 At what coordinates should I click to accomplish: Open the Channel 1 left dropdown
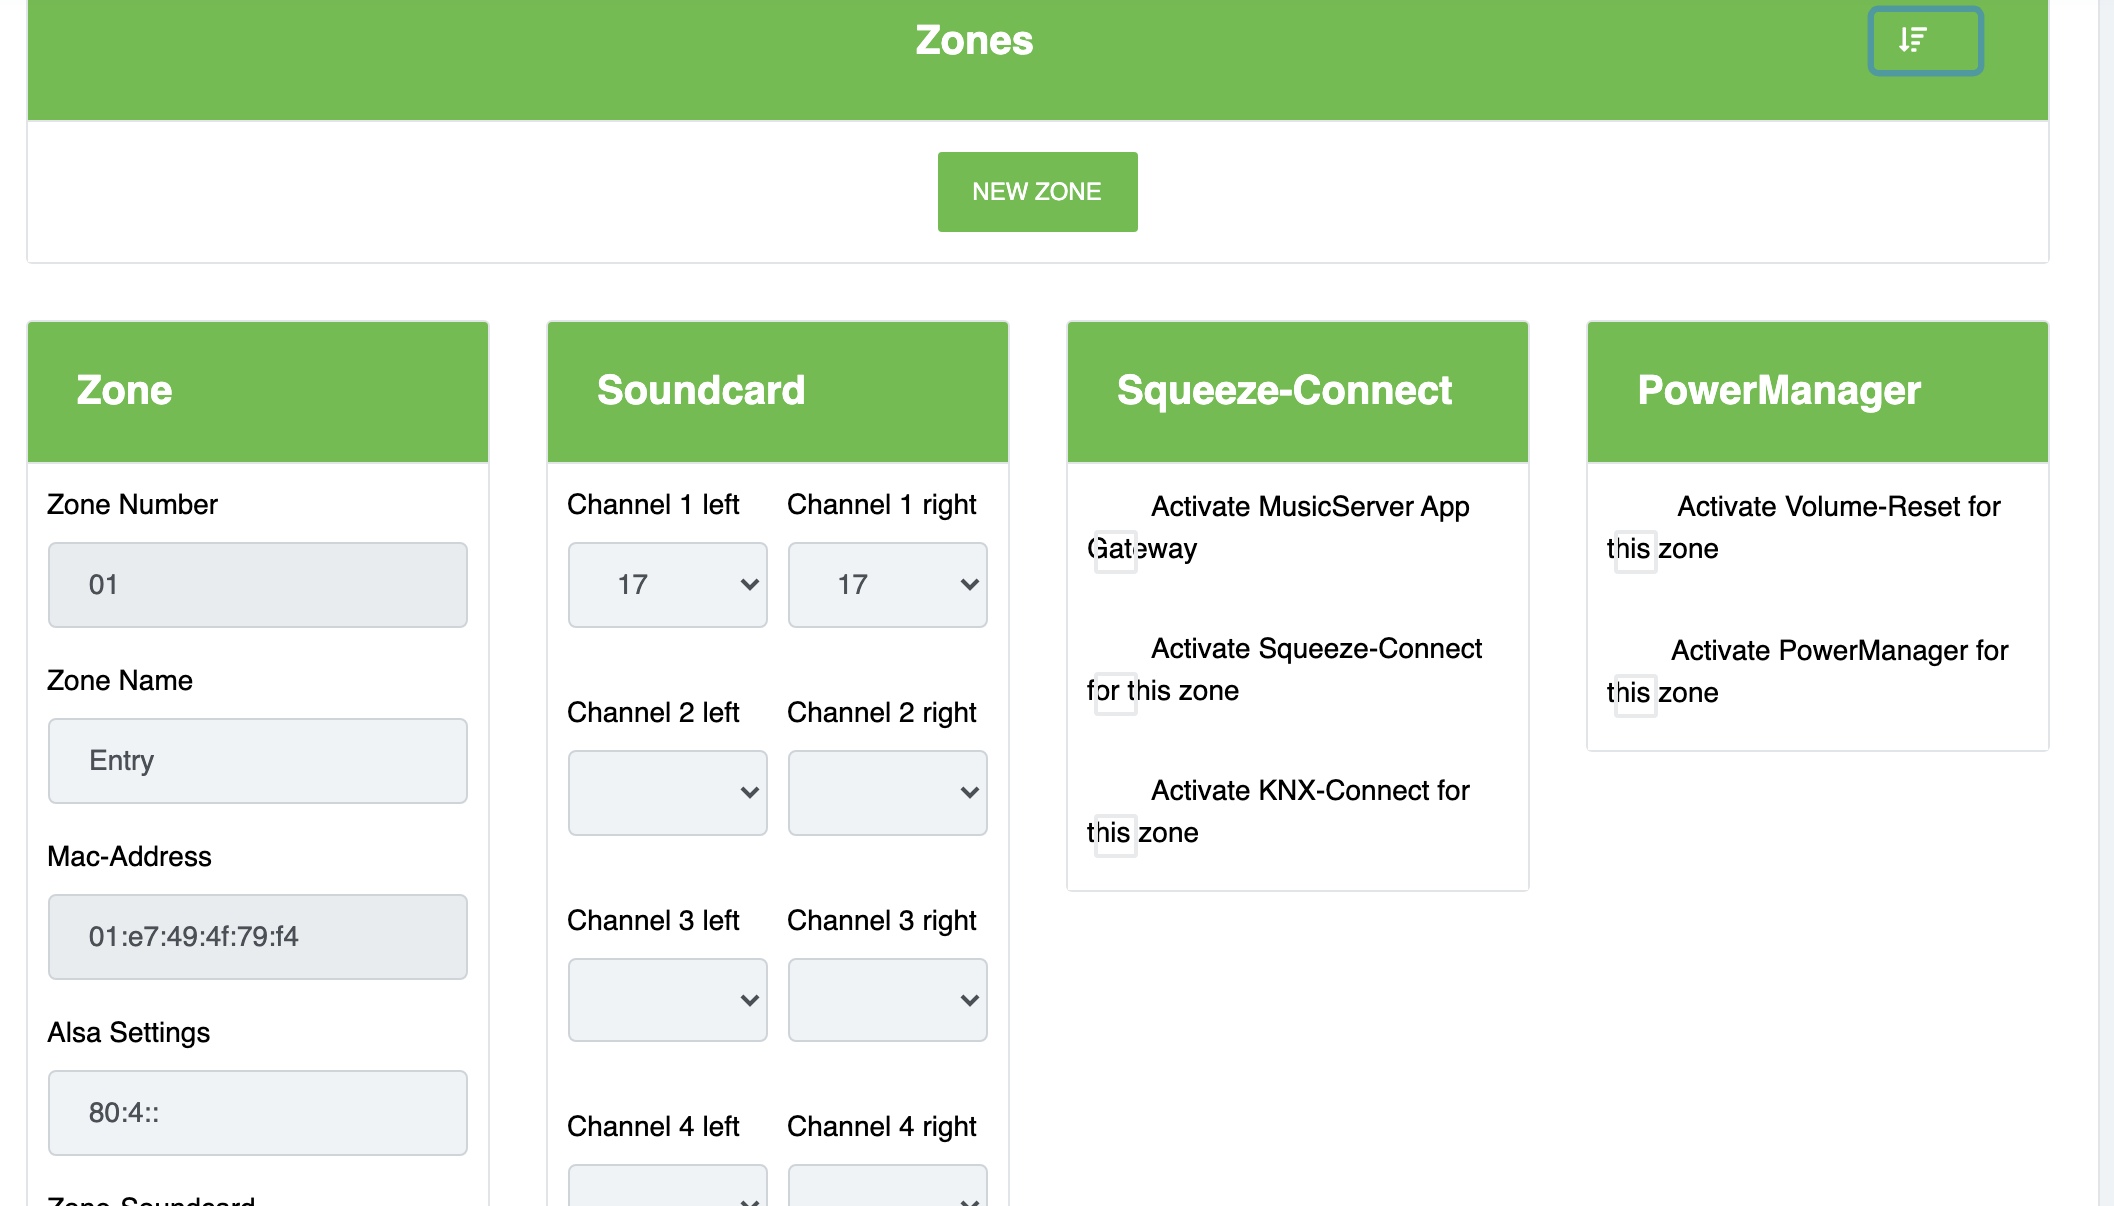tap(667, 585)
